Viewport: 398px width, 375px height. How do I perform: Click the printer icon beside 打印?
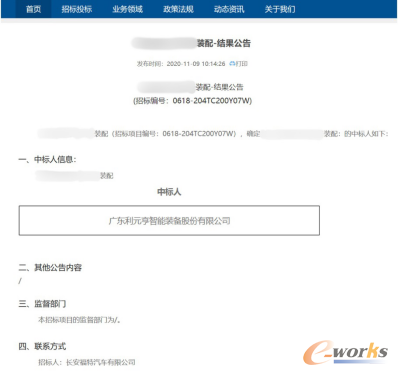click(232, 64)
